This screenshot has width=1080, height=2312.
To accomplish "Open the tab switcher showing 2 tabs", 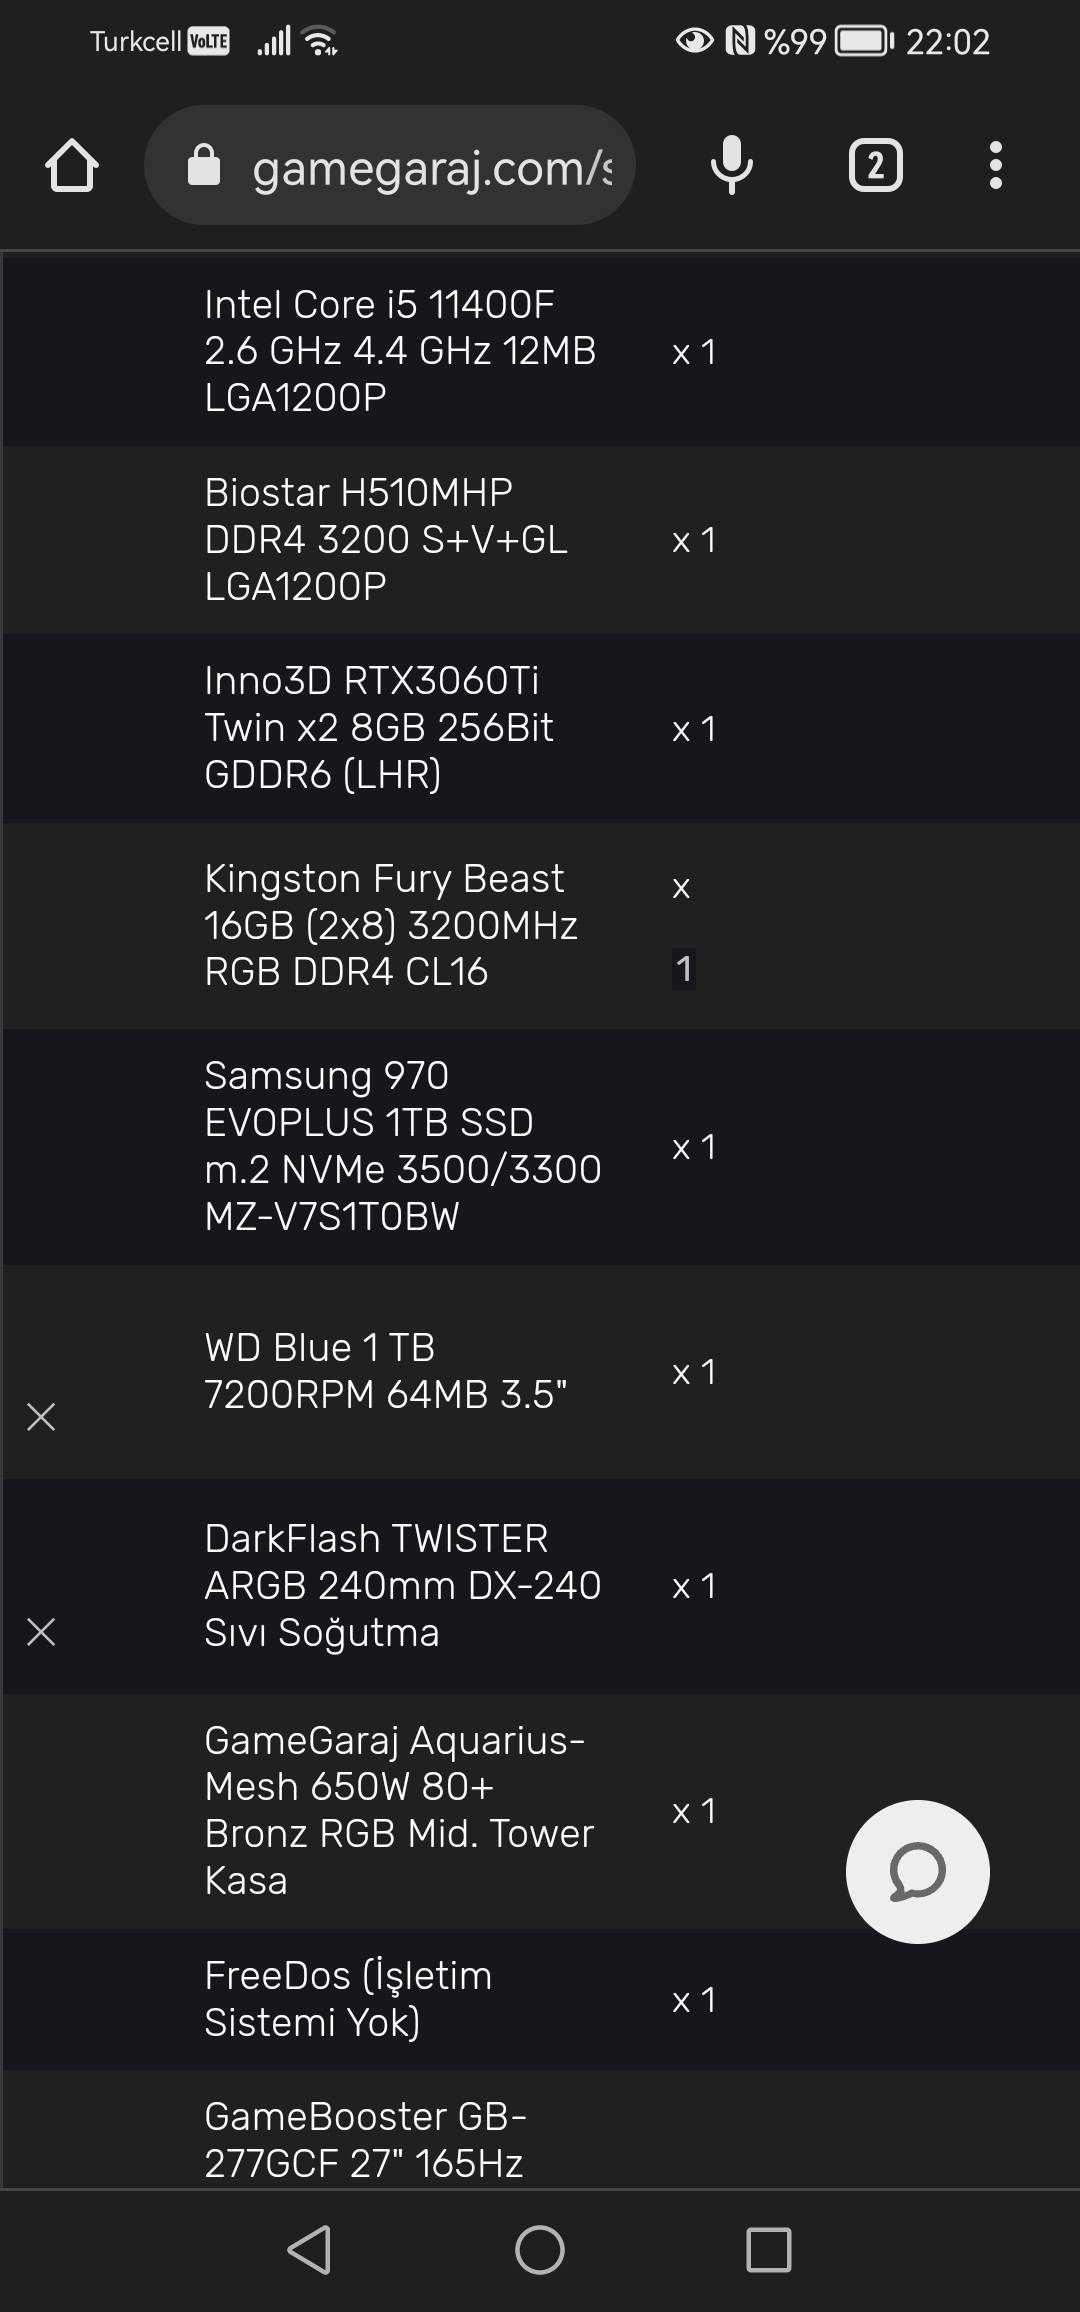I will (x=875, y=166).
